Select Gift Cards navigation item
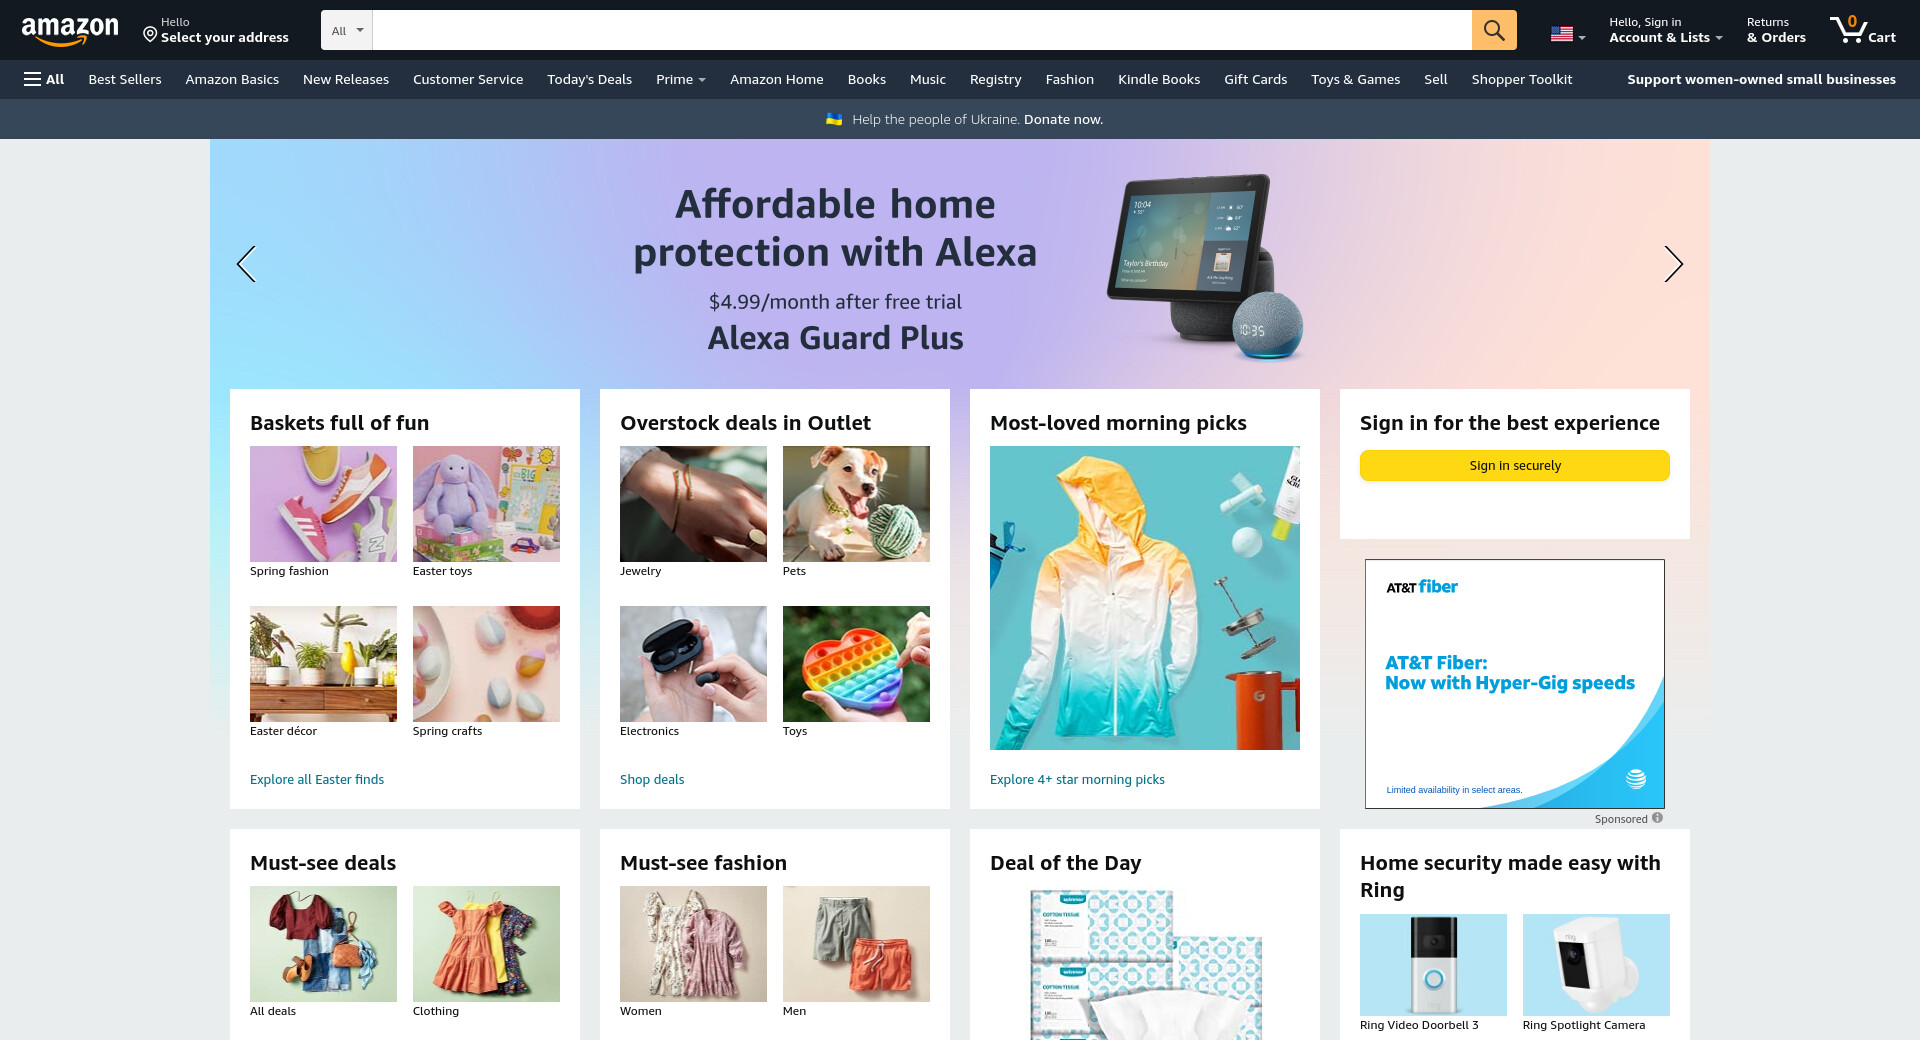 [1255, 79]
